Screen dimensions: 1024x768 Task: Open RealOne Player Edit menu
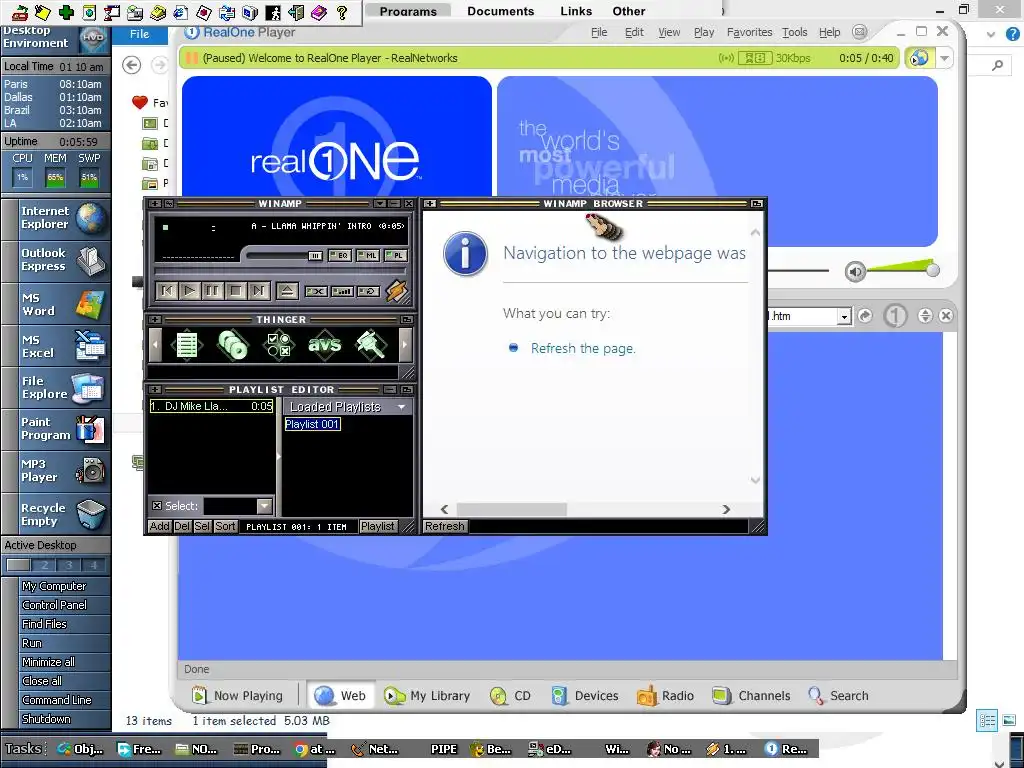pos(634,32)
